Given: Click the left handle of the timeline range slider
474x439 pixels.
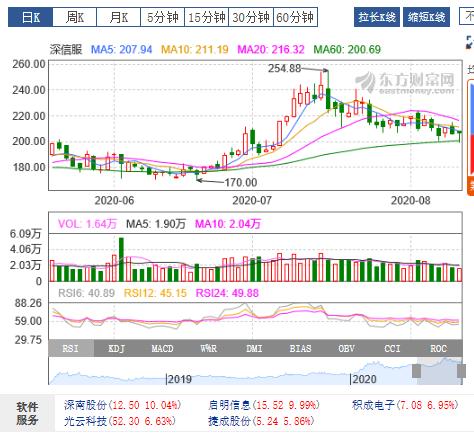Looking at the screenshot, I should pos(416,371).
